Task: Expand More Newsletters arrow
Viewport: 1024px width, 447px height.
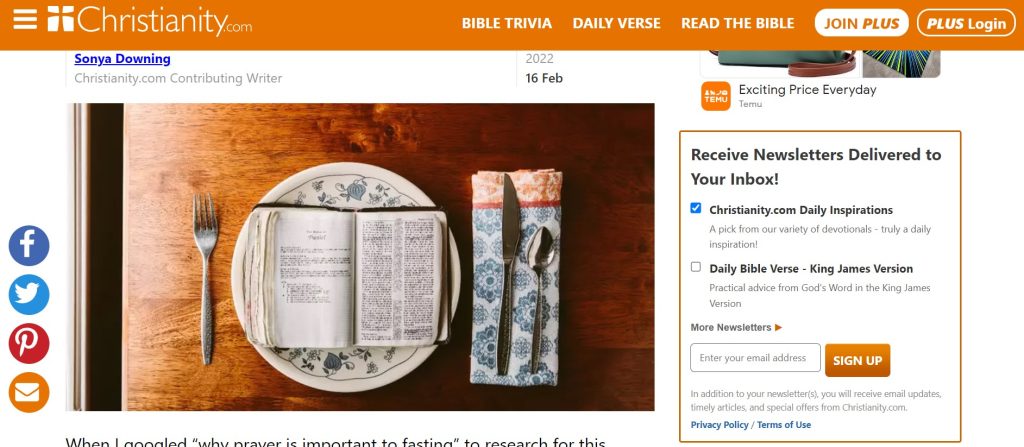Action: tap(778, 327)
